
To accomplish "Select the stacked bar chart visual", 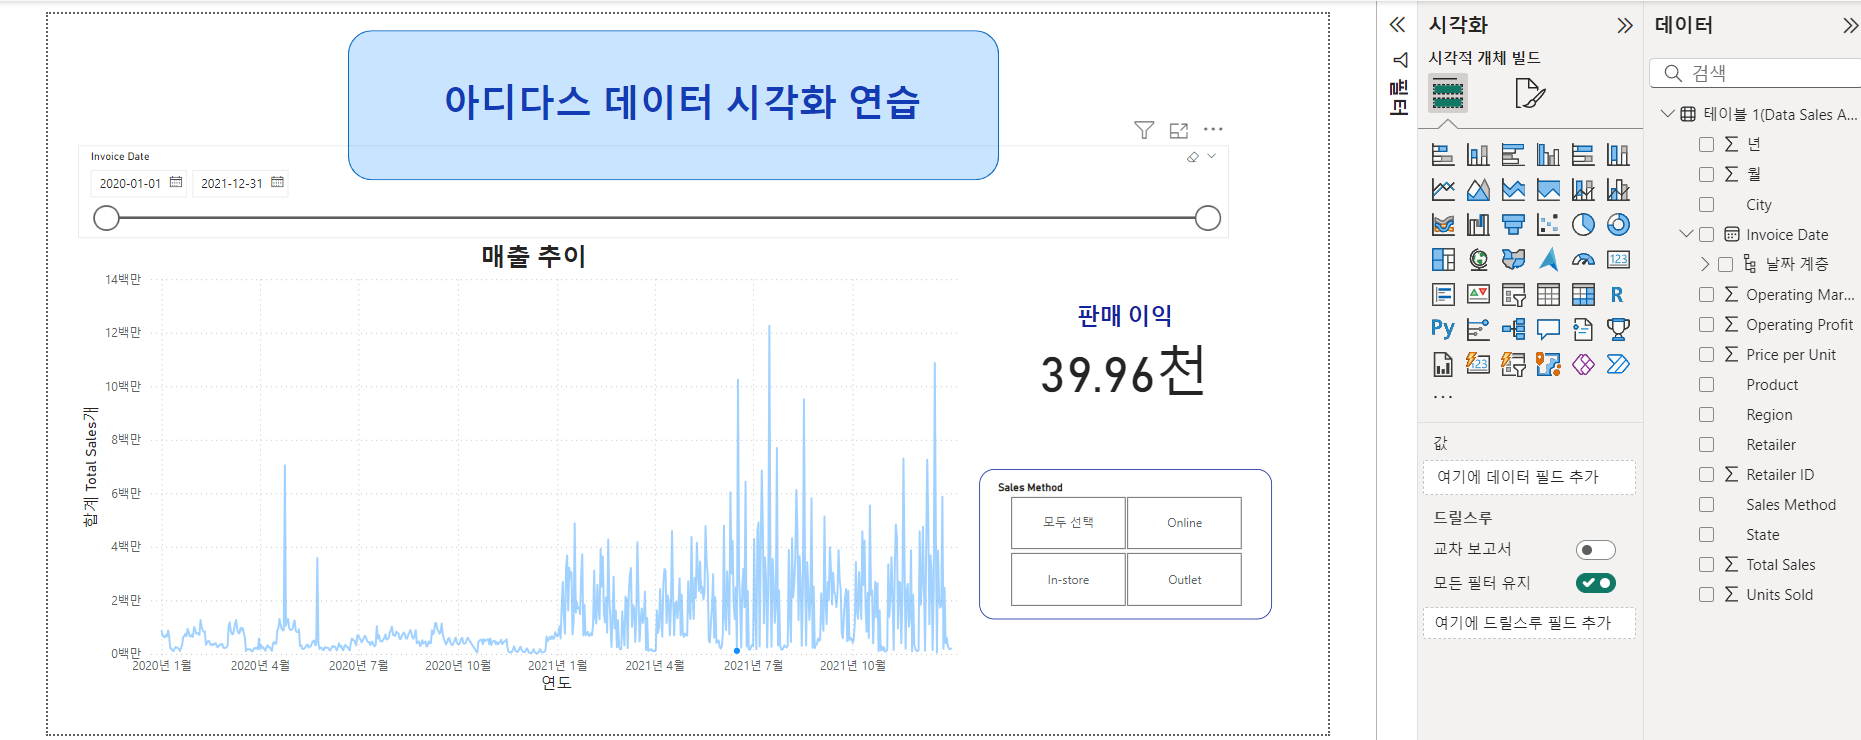I will click(1443, 155).
